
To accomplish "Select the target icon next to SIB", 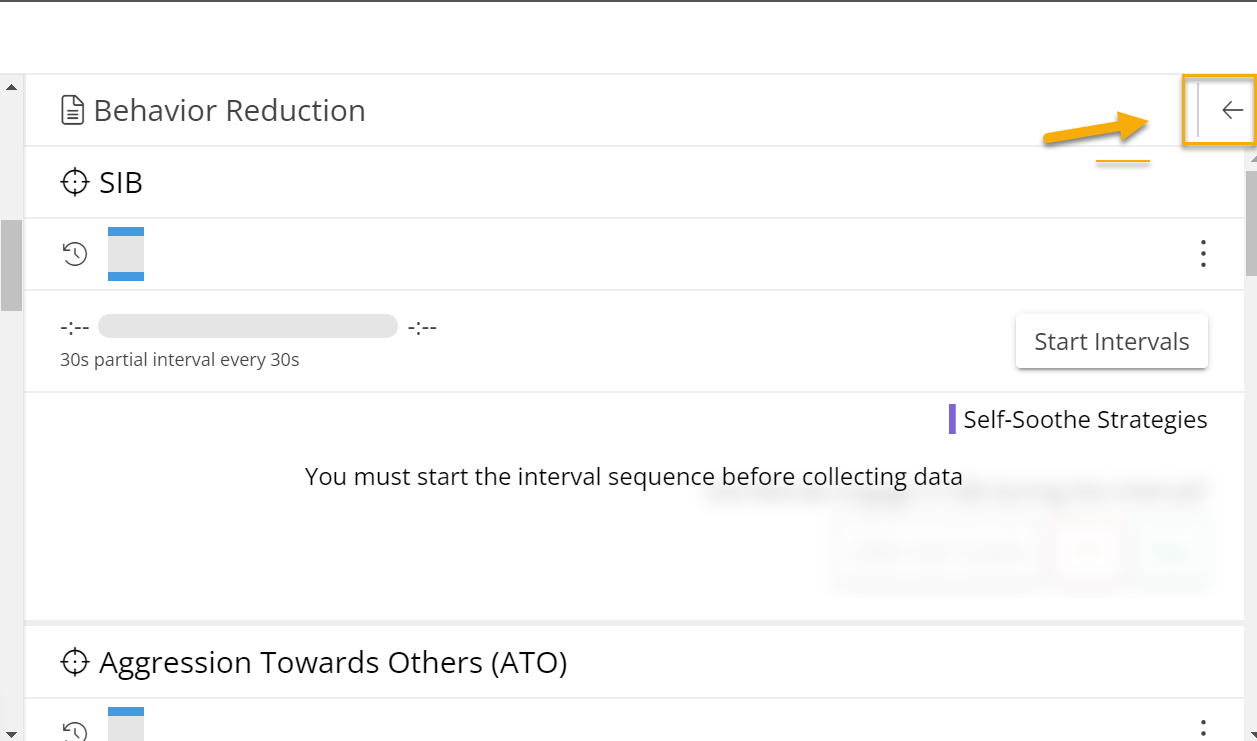I will point(74,182).
